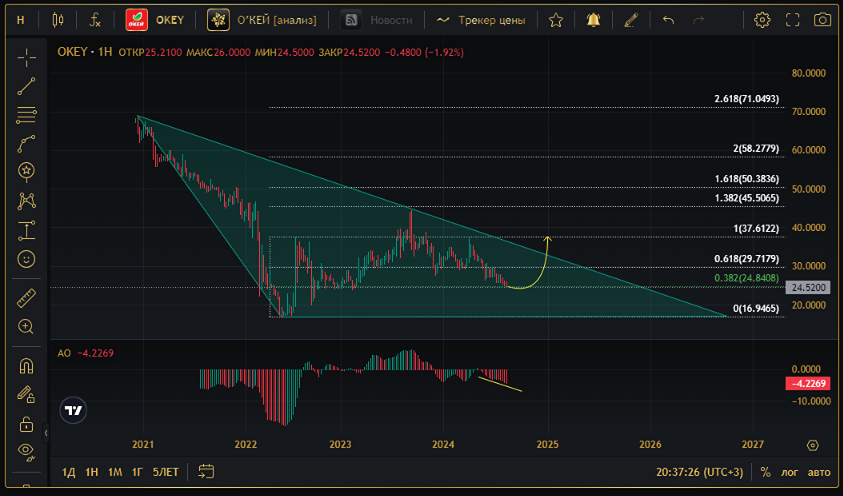Open the OKEY ticker symbol search
Image resolution: width=843 pixels, height=496 pixels.
point(155,20)
